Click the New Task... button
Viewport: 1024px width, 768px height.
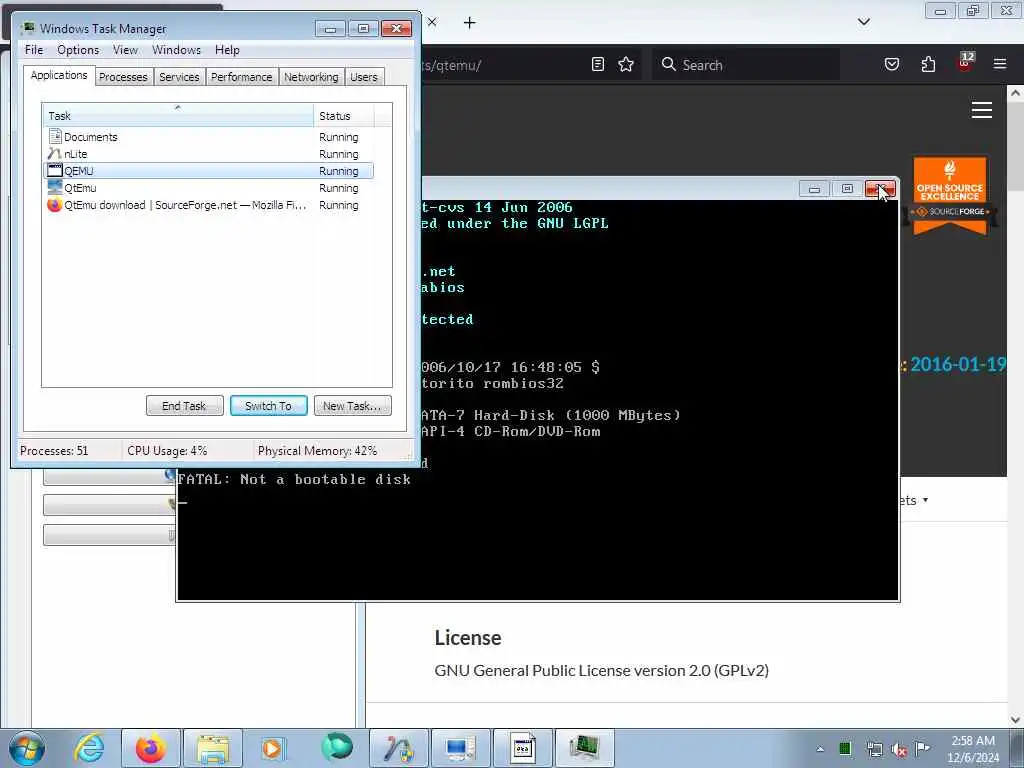[353, 406]
